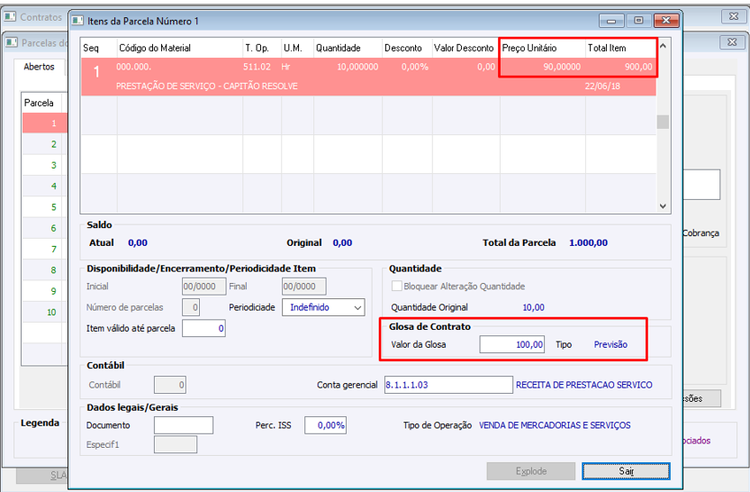The height and width of the screenshot is (492, 750).
Task: Close the Parcelas background window
Action: click(x=732, y=42)
